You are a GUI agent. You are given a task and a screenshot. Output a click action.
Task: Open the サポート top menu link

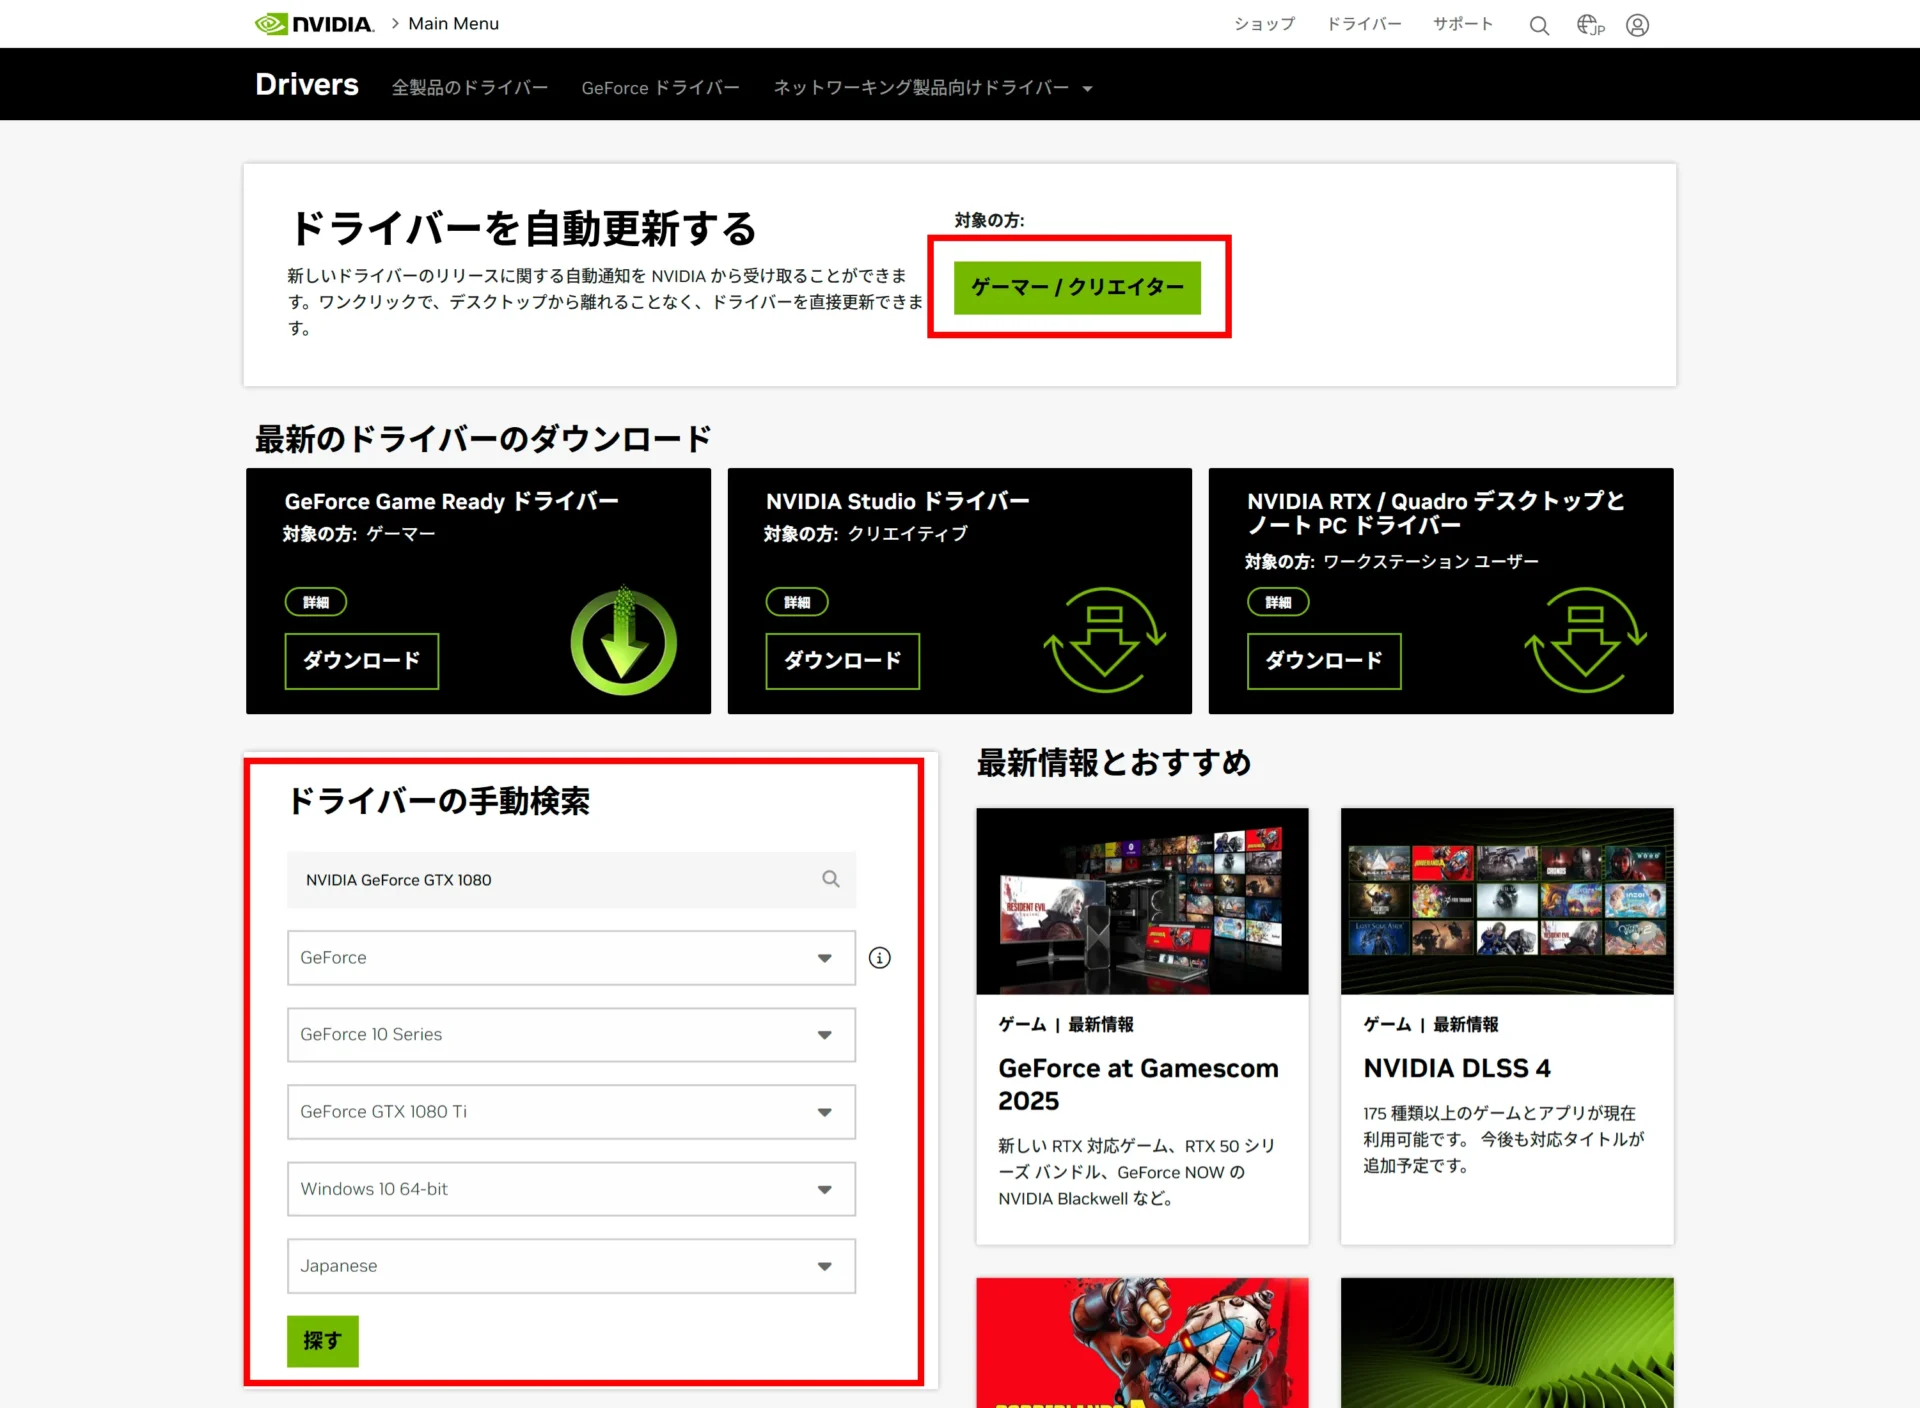coord(1462,24)
